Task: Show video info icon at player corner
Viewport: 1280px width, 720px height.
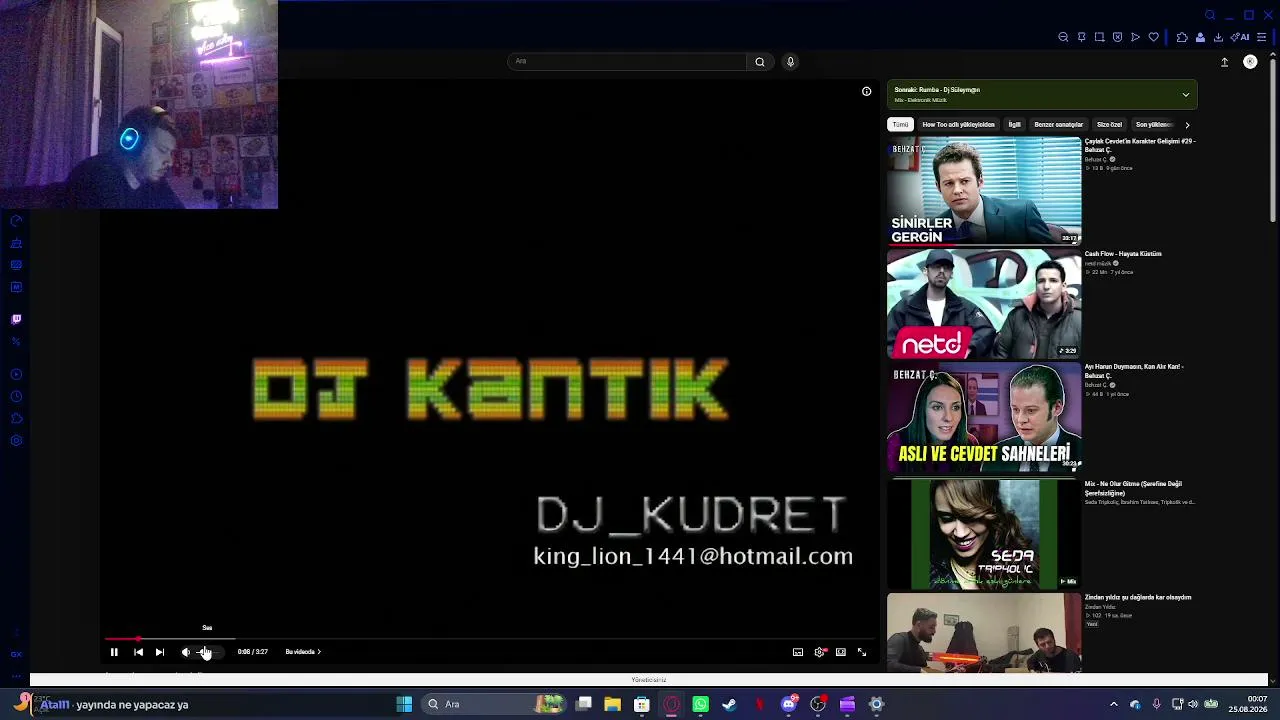Action: click(x=867, y=92)
